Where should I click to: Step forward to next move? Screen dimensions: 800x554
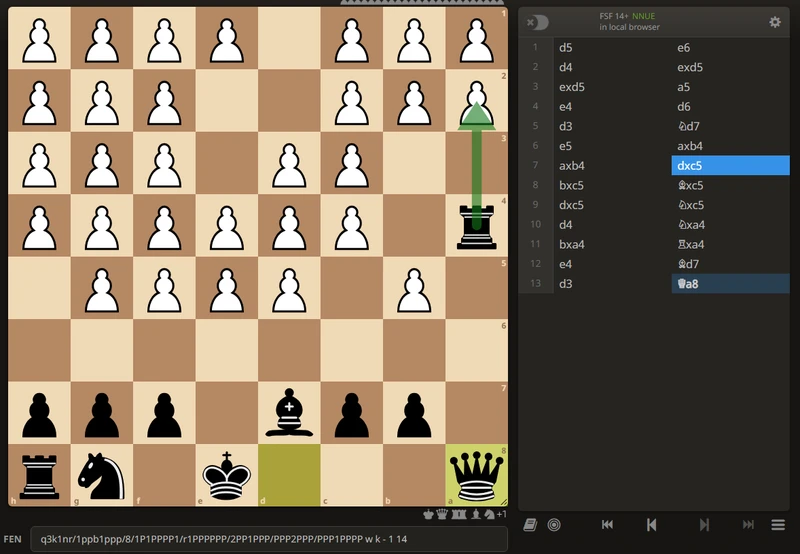[x=704, y=524]
